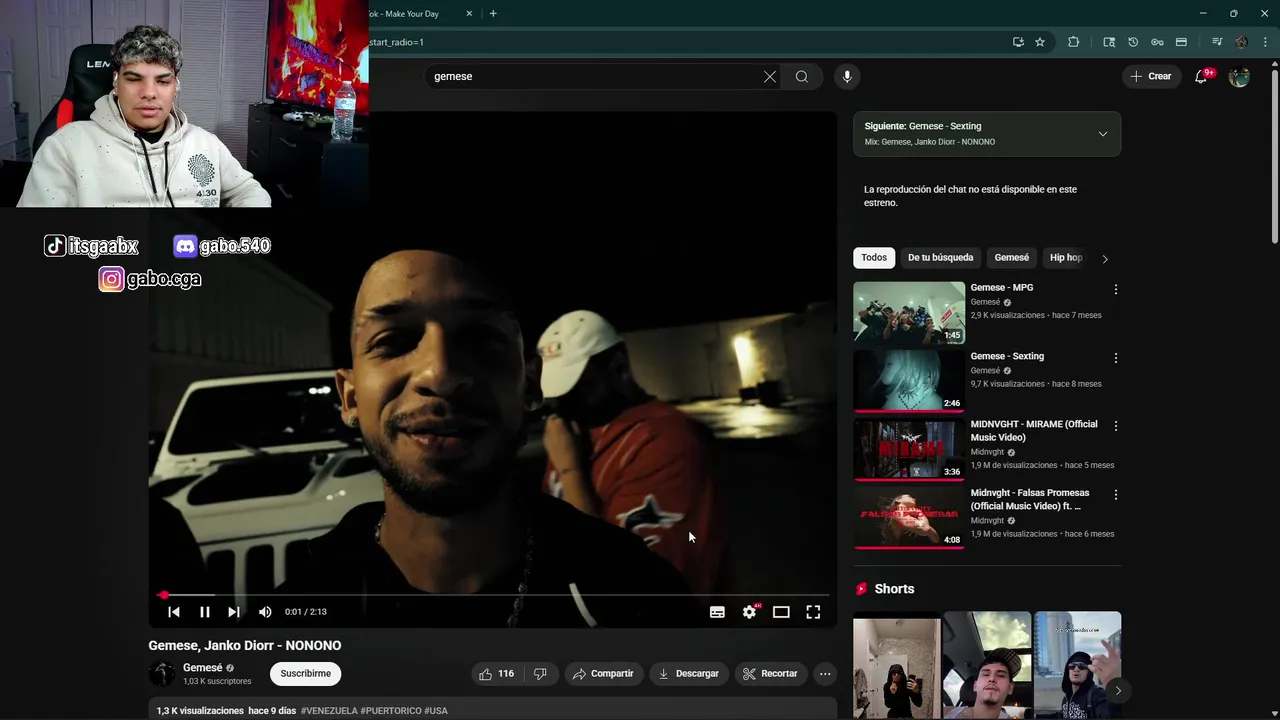Click the search magnifier icon
Image resolution: width=1280 pixels, height=720 pixels.
click(x=802, y=77)
